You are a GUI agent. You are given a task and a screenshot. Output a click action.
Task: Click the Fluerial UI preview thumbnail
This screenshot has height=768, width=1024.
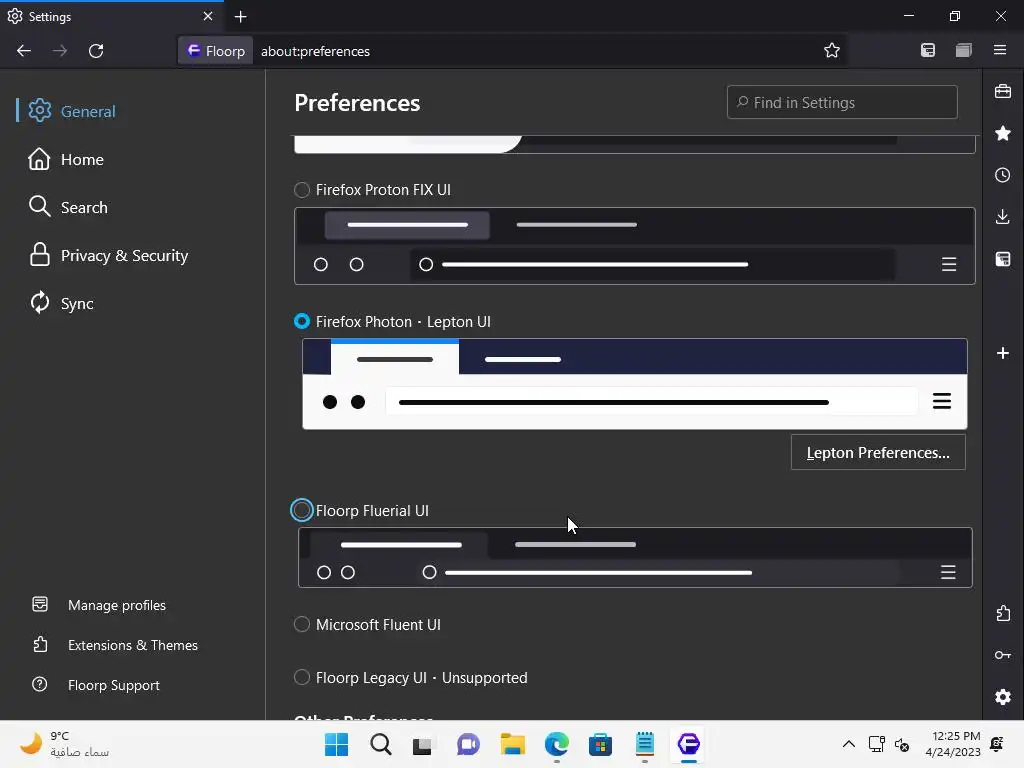635,558
